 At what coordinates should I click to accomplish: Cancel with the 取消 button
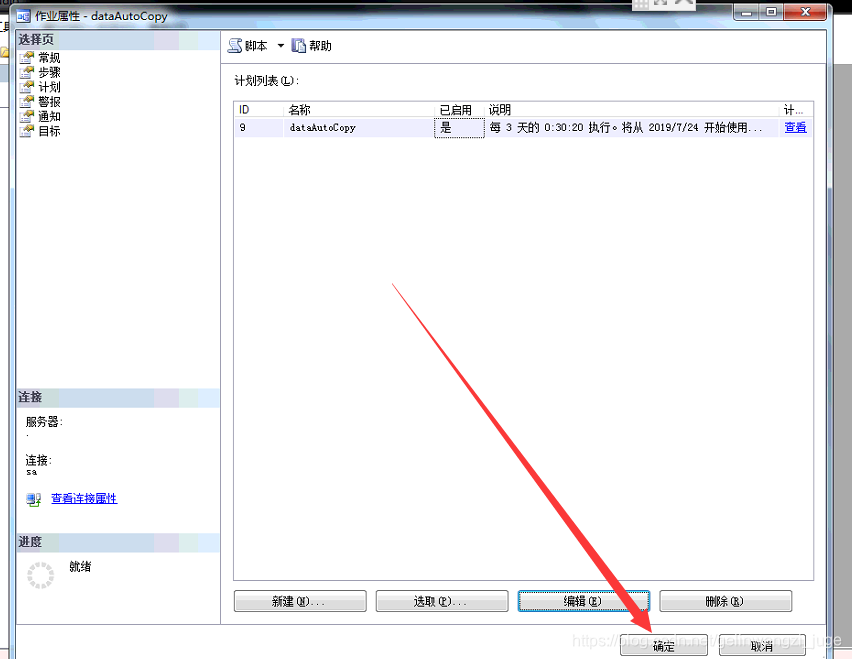(762, 645)
